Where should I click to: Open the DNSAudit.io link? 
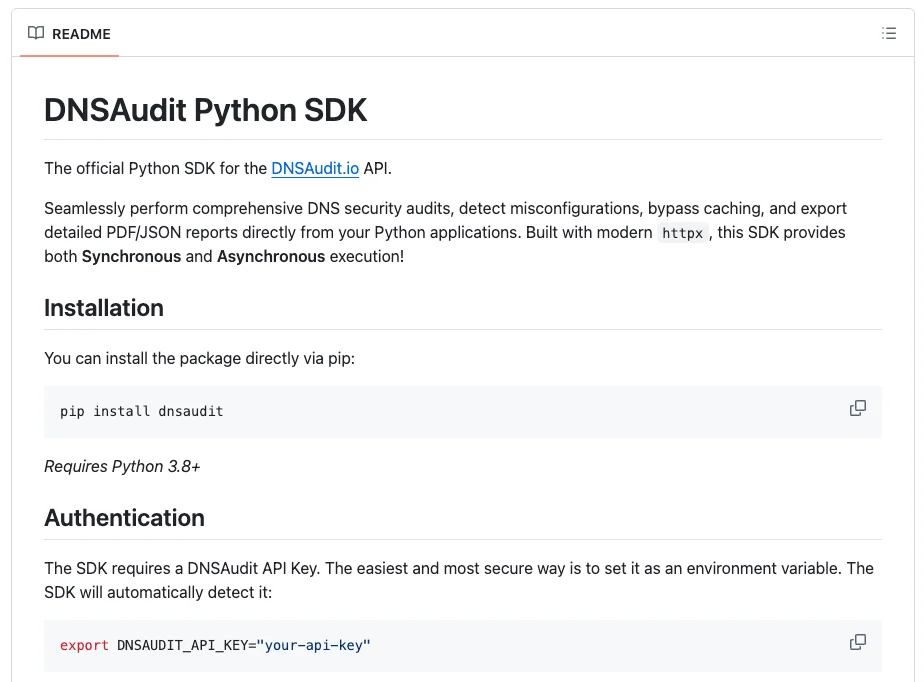[x=315, y=169]
